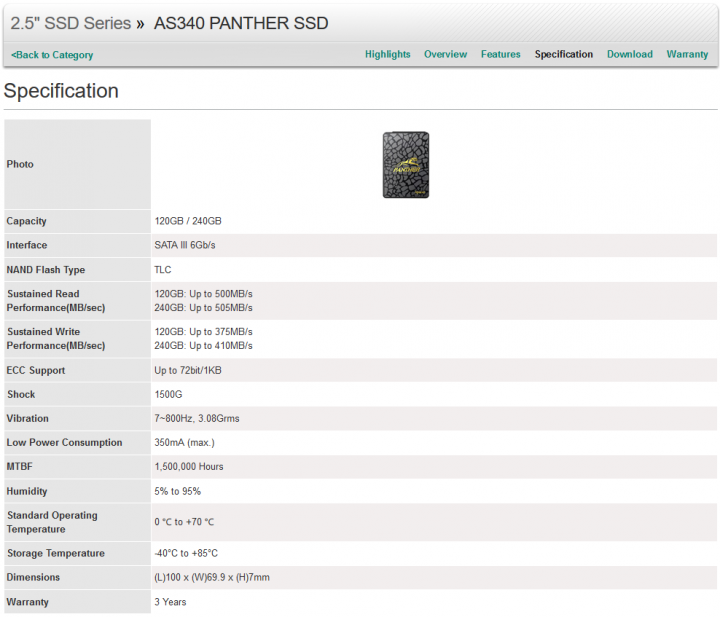Click 120GB: Up to 375MB/s write value

coord(203,332)
